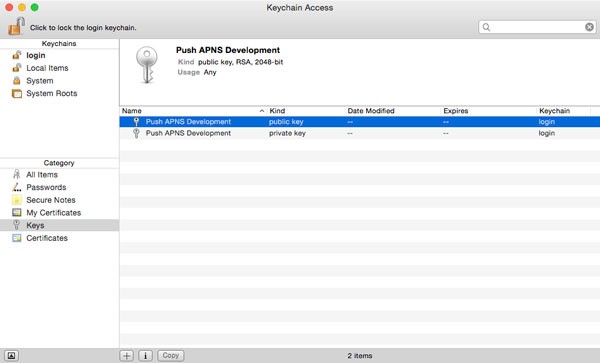Click the padlock icon to lock login keychain
Screen dimensions: 600x363
coord(16,26)
